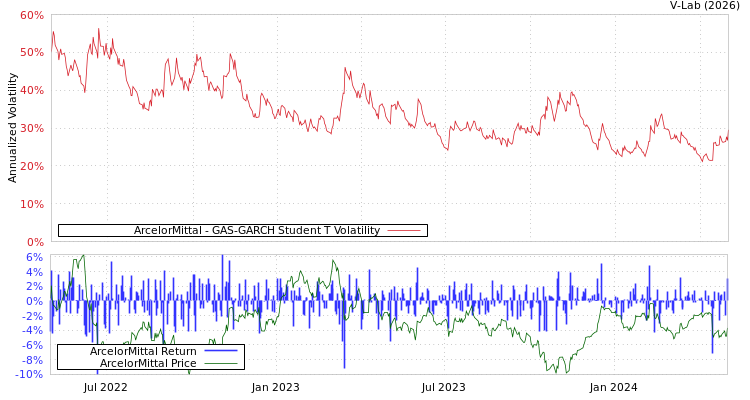Click the GAS-GARCH Student T Volatility legend label

257,230
